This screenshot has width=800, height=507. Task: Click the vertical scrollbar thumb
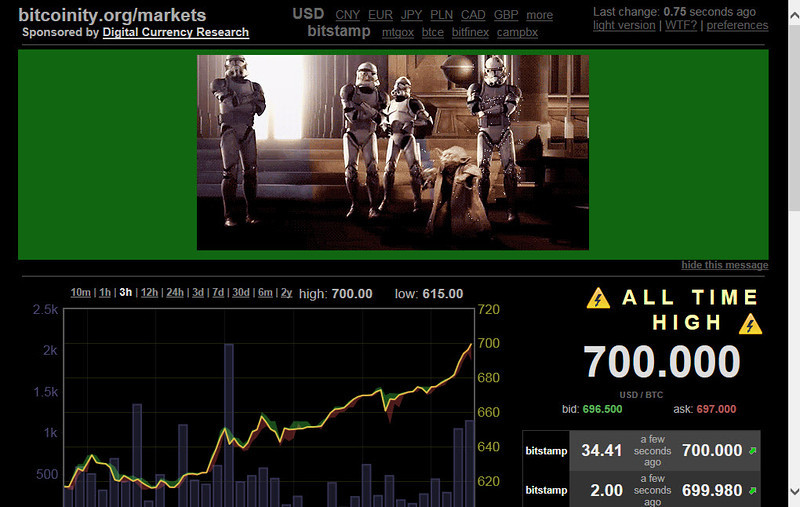tap(794, 116)
